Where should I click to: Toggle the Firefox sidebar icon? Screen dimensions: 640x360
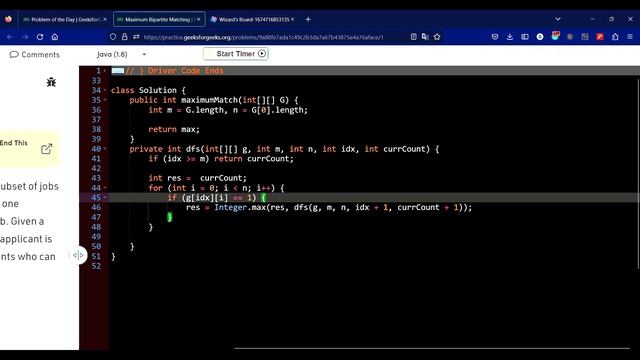[525, 37]
